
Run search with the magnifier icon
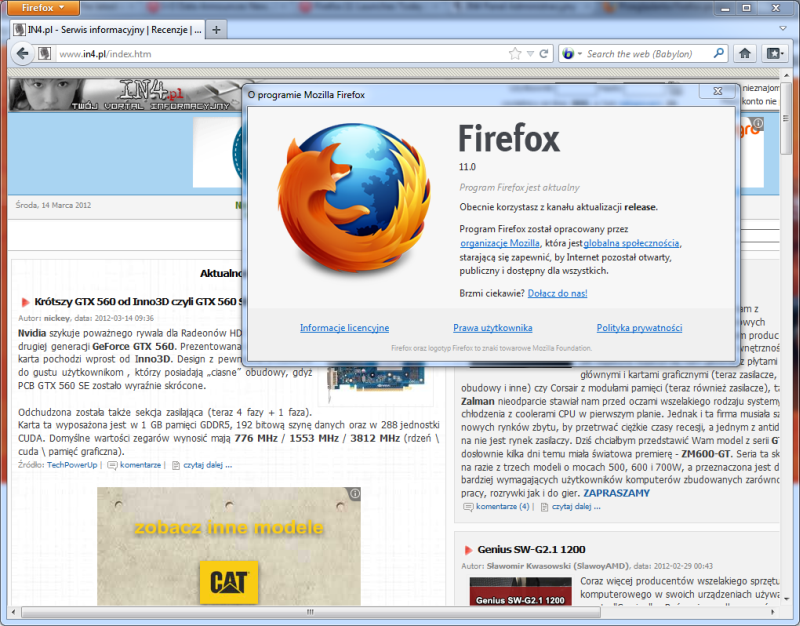pos(719,53)
